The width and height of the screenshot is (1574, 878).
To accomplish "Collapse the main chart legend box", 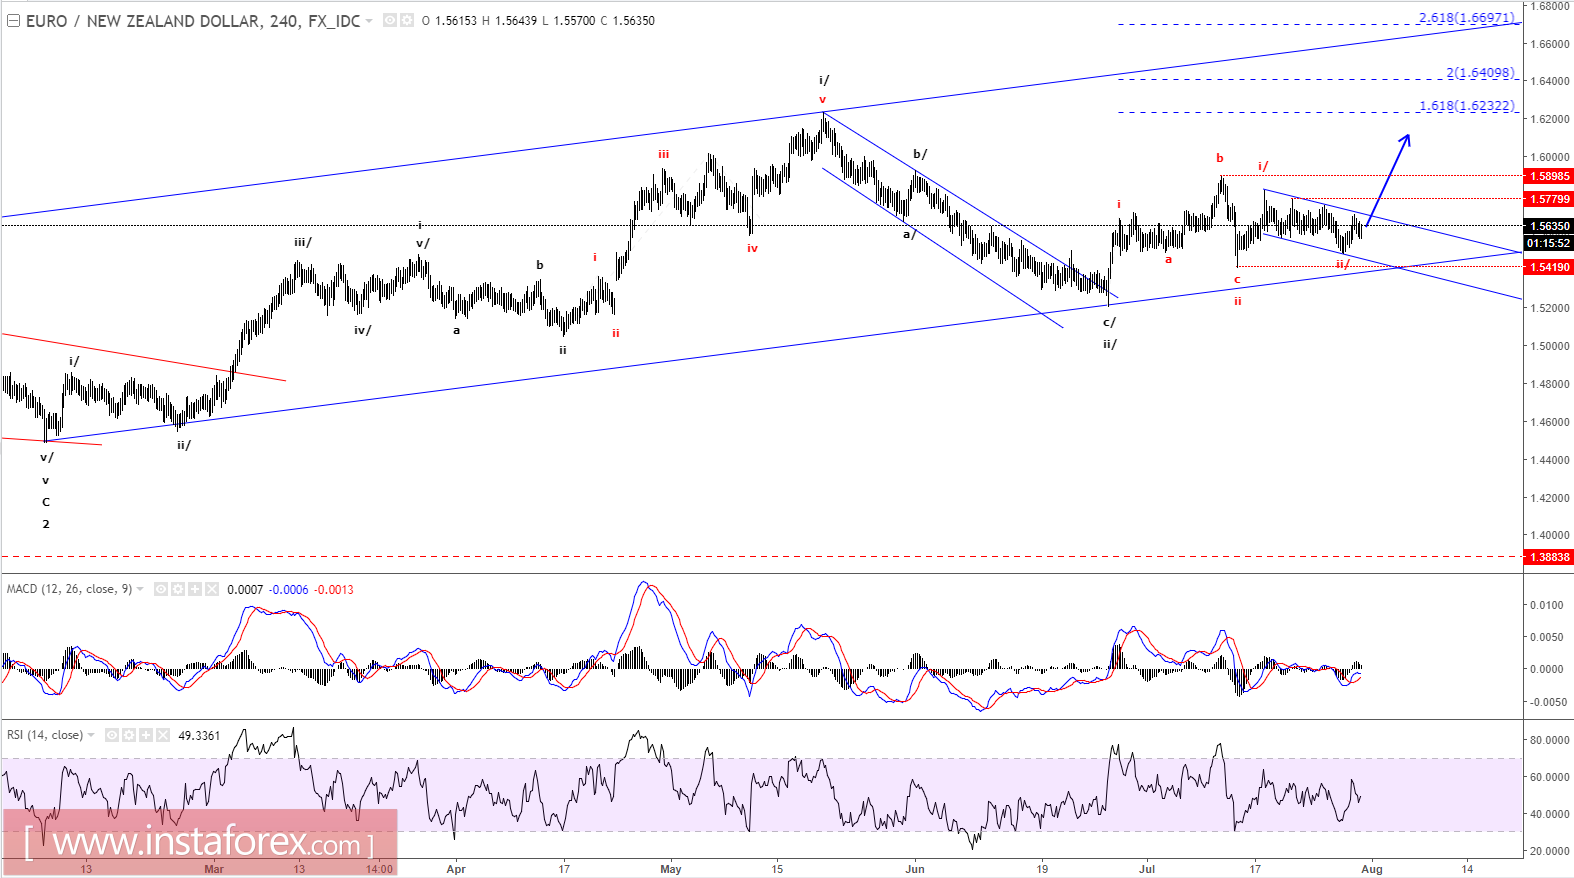I will 14,21.
